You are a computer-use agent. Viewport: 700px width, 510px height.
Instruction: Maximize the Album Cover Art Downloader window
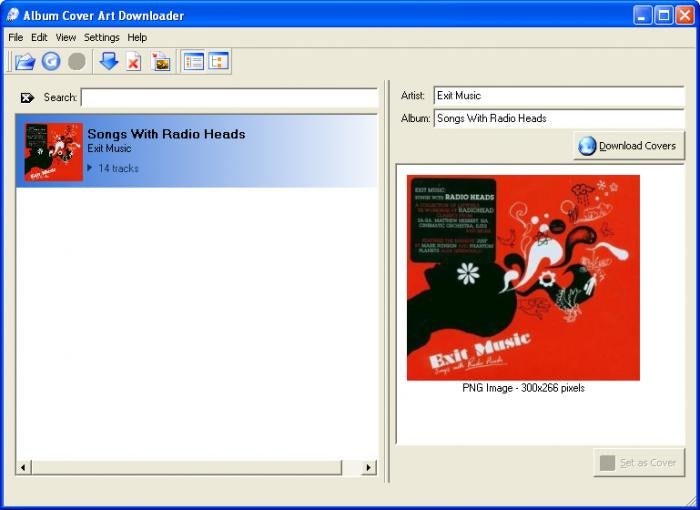664,16
